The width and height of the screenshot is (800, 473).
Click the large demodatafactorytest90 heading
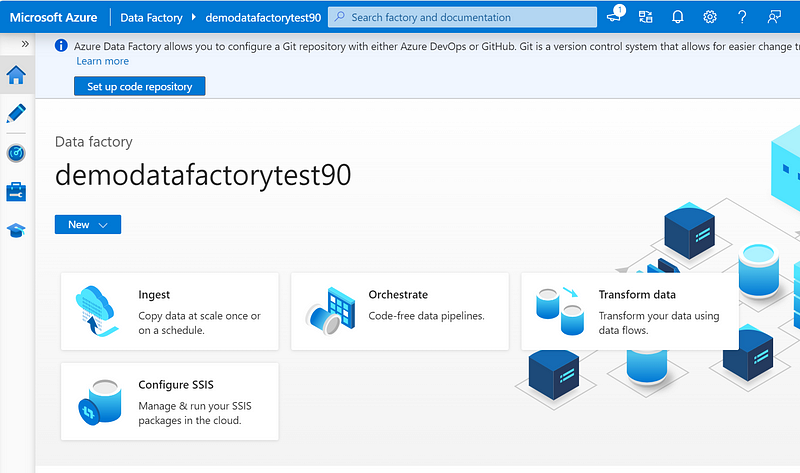tap(203, 175)
